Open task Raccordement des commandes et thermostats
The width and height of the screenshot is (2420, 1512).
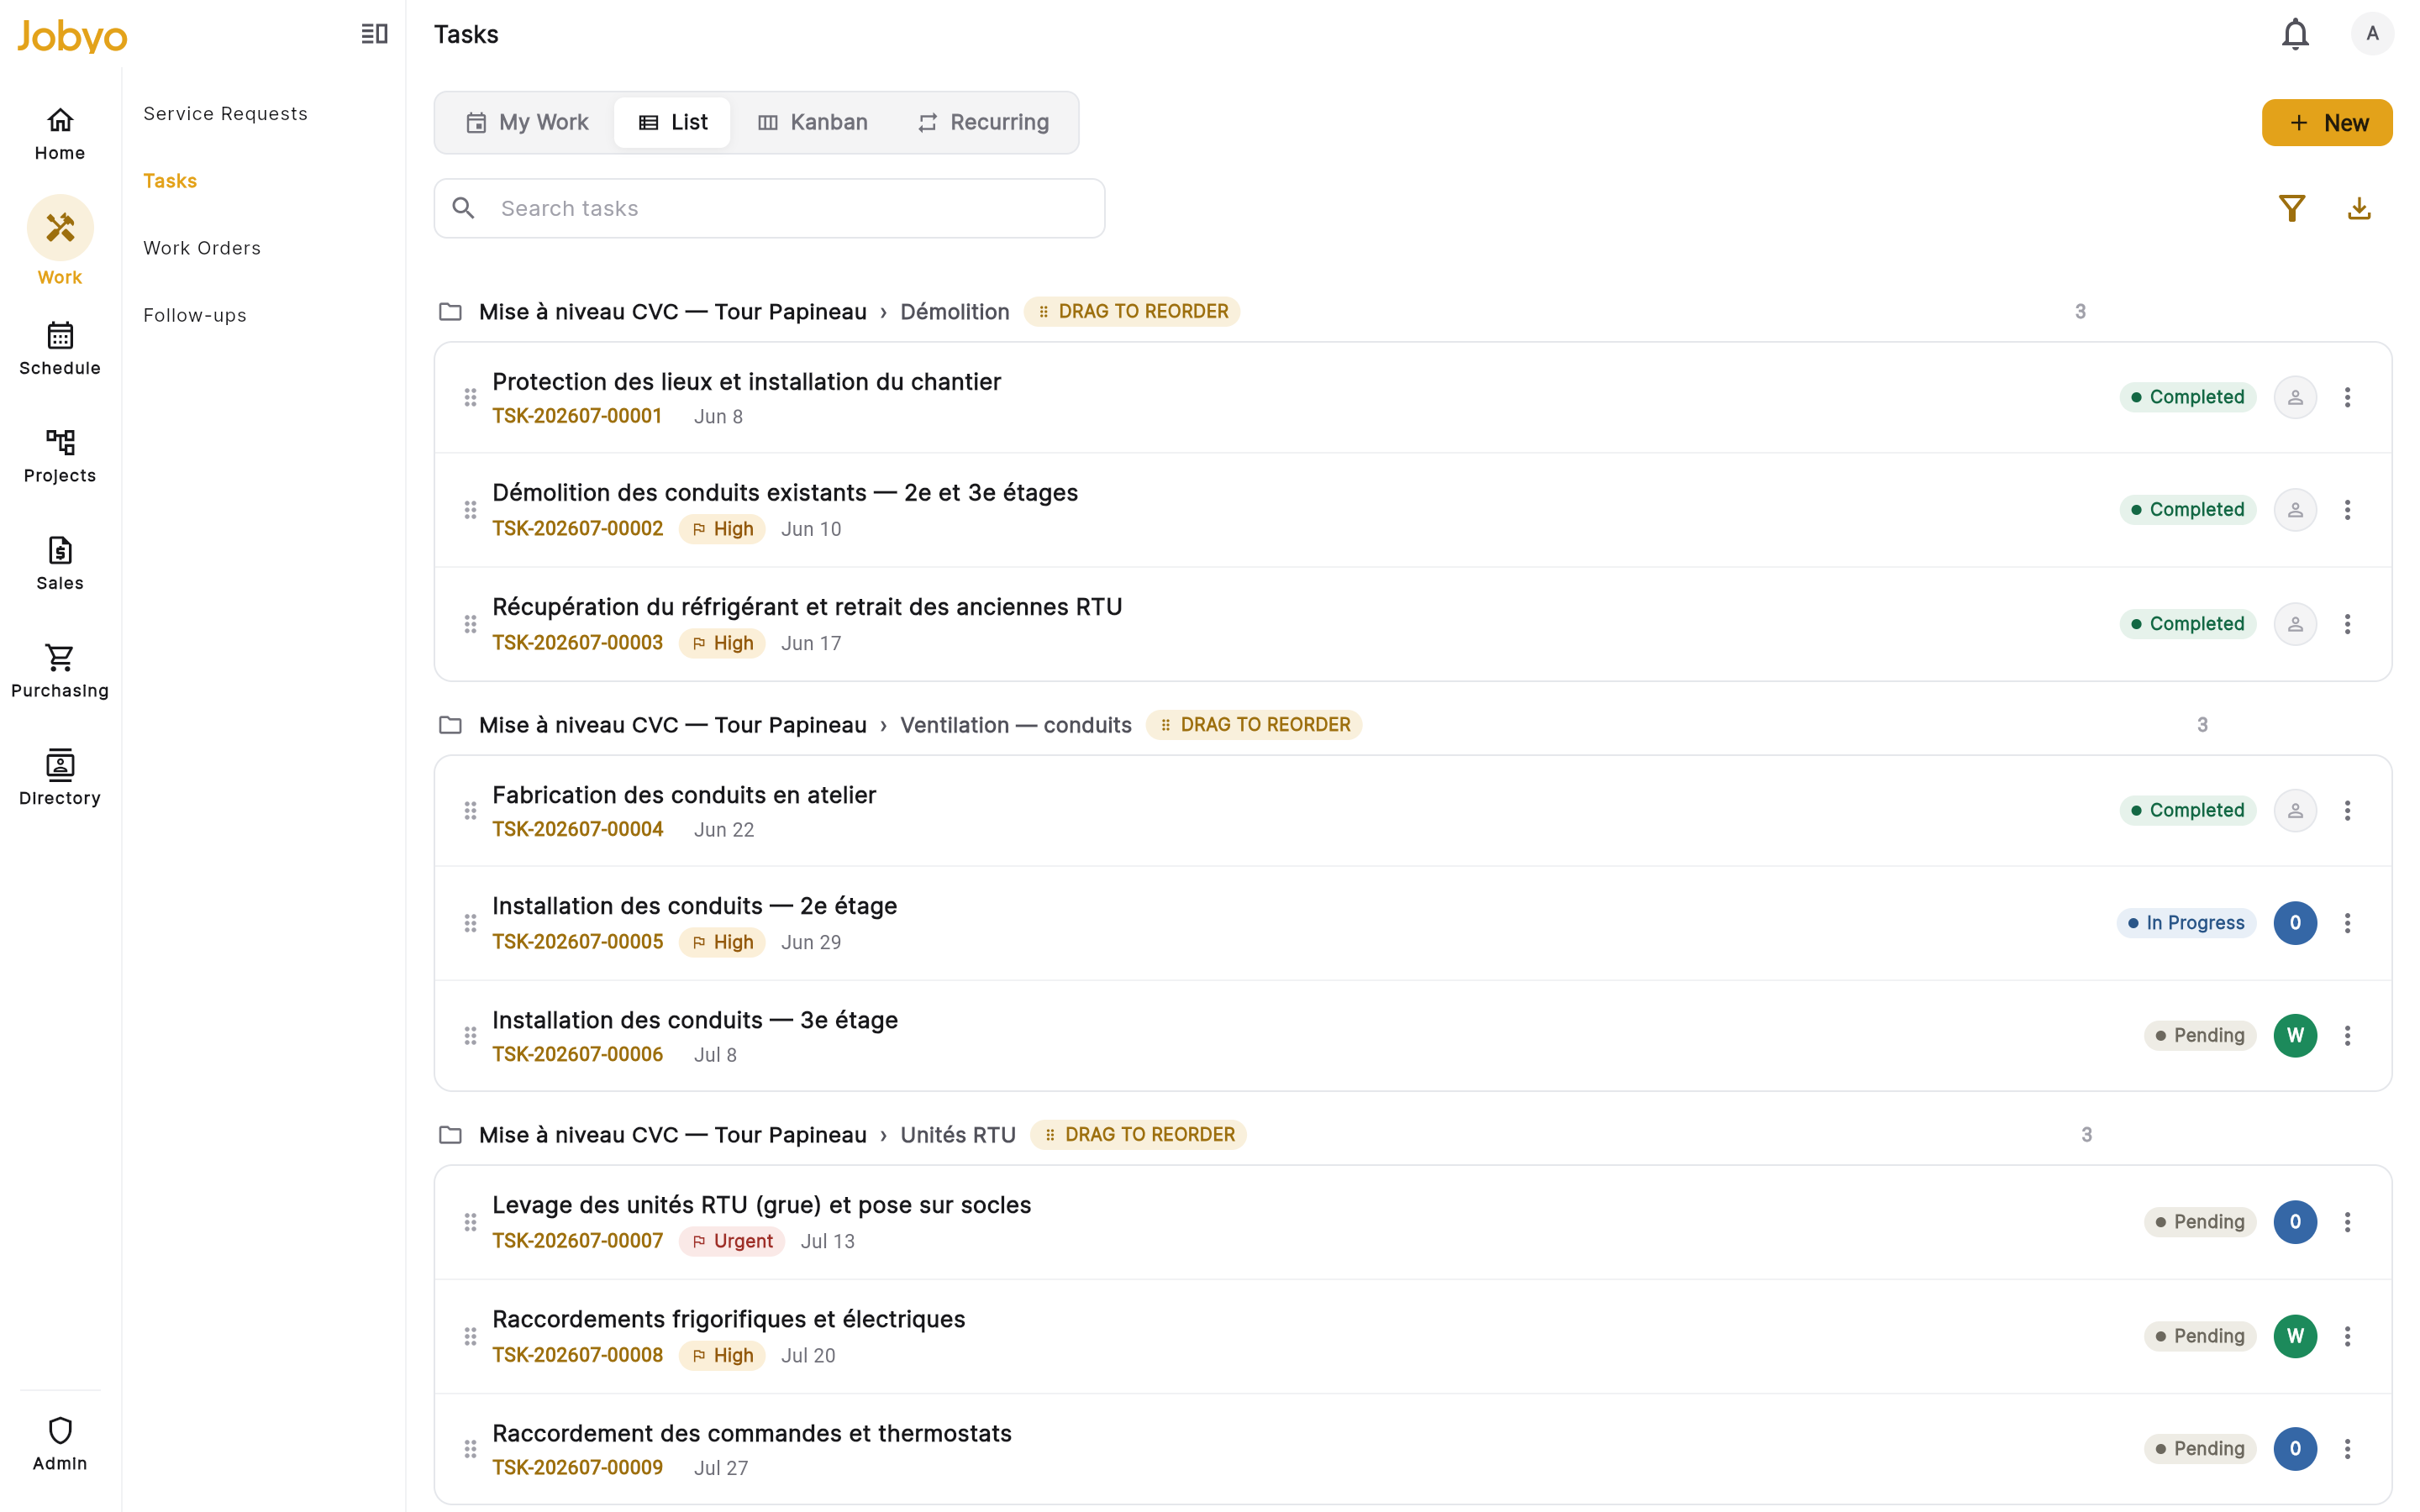(752, 1433)
